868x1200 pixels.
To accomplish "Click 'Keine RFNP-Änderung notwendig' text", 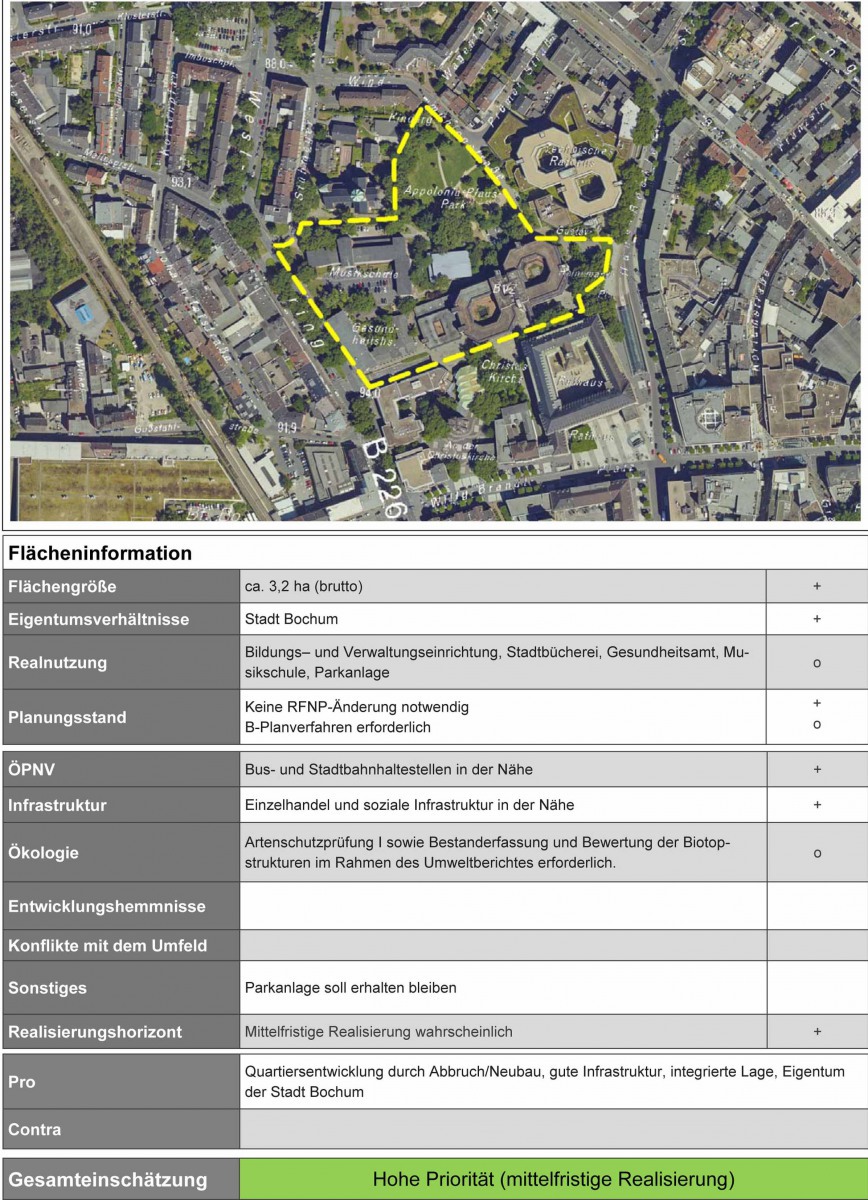I will (356, 707).
